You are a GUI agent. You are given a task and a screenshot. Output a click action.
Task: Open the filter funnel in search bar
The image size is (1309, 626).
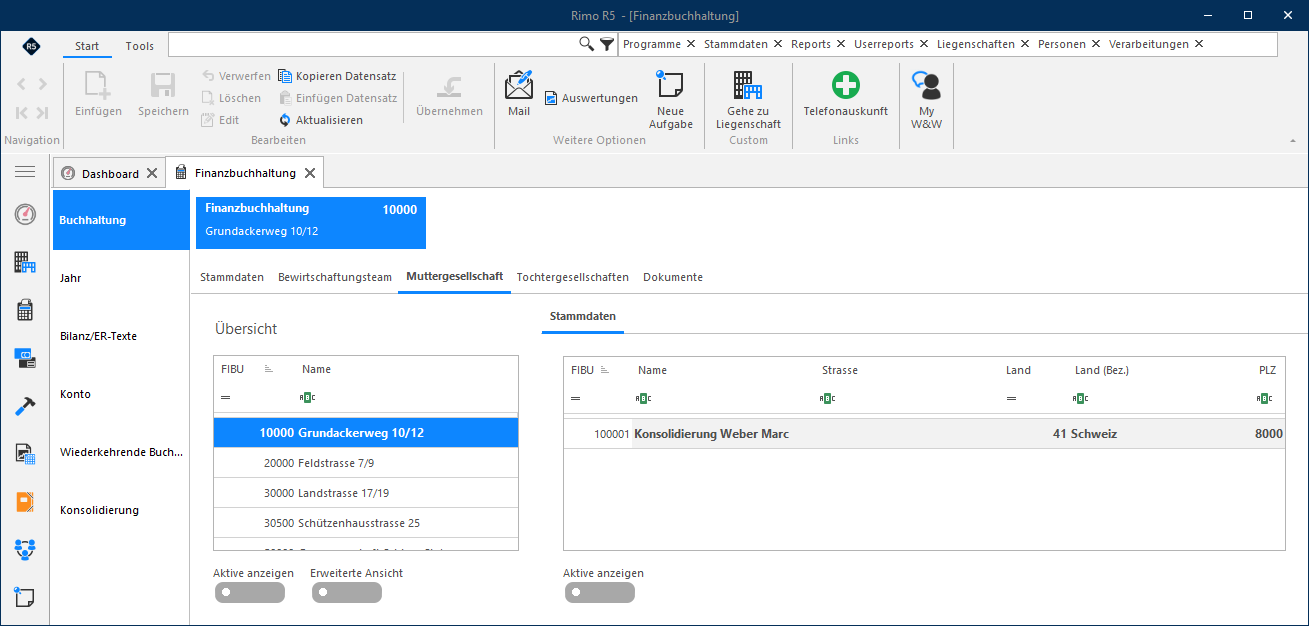point(607,44)
